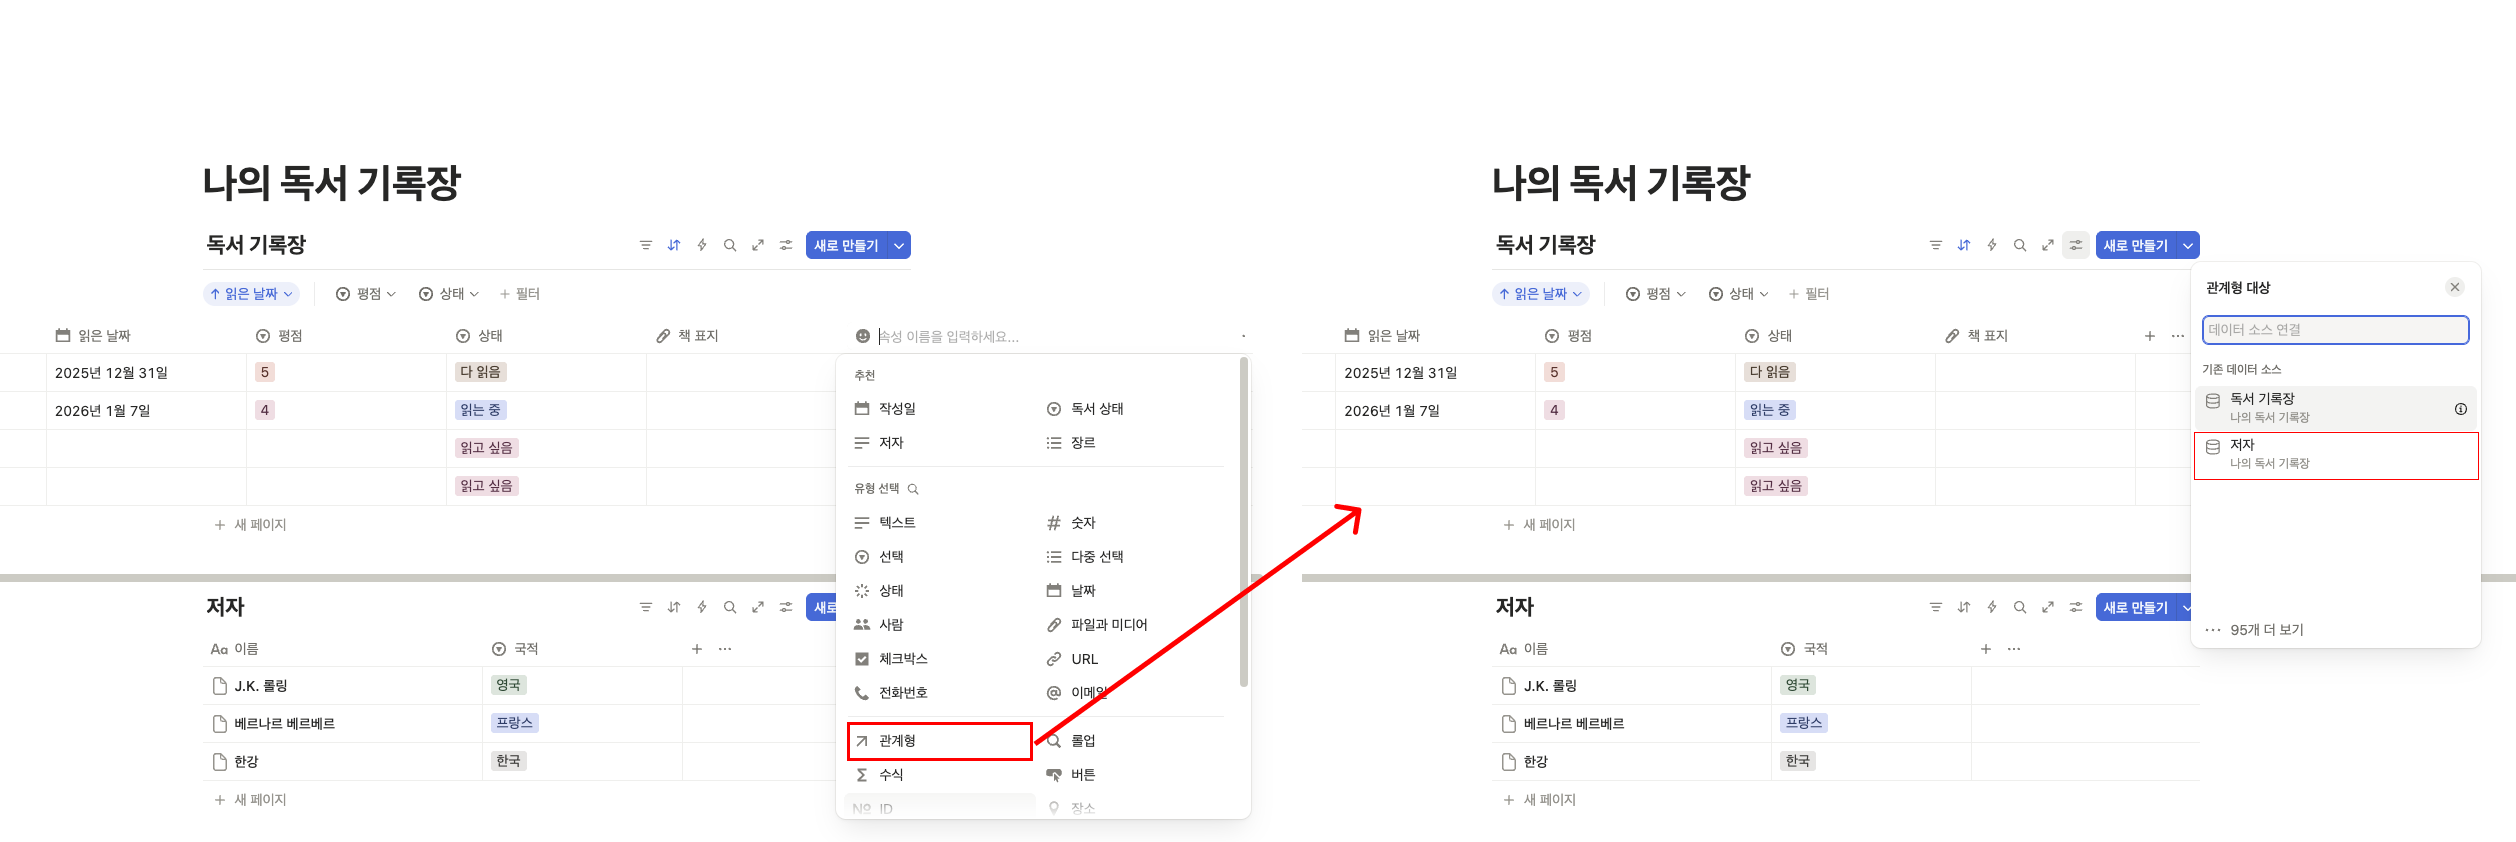Screen dimensions: 2516x842
Task: Click highlighted settings icon in right 독서 기록장 toolbar
Action: (2076, 245)
